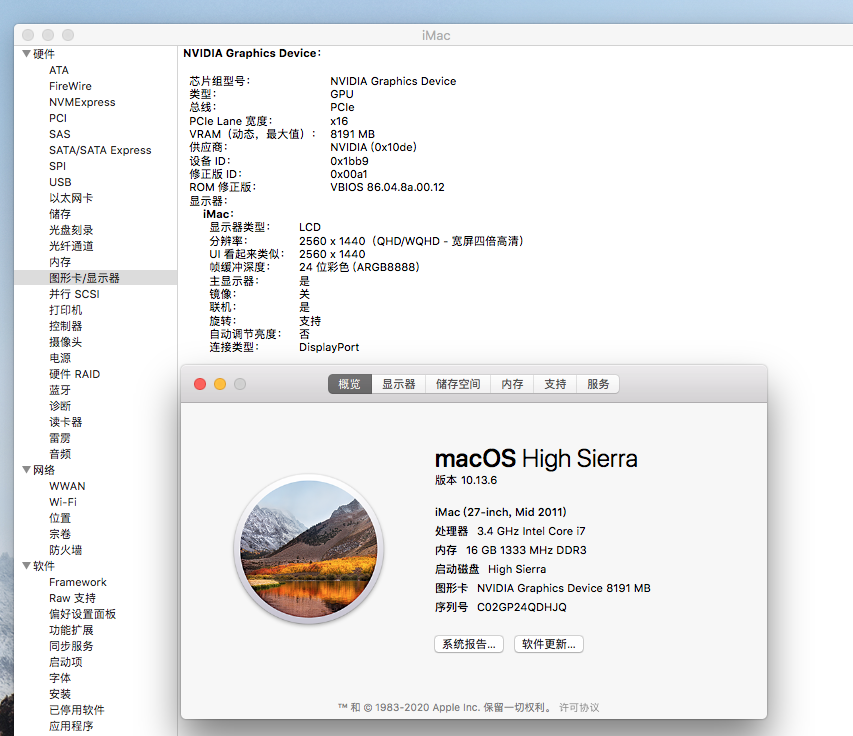Select WWAN in the sidebar

(x=67, y=486)
